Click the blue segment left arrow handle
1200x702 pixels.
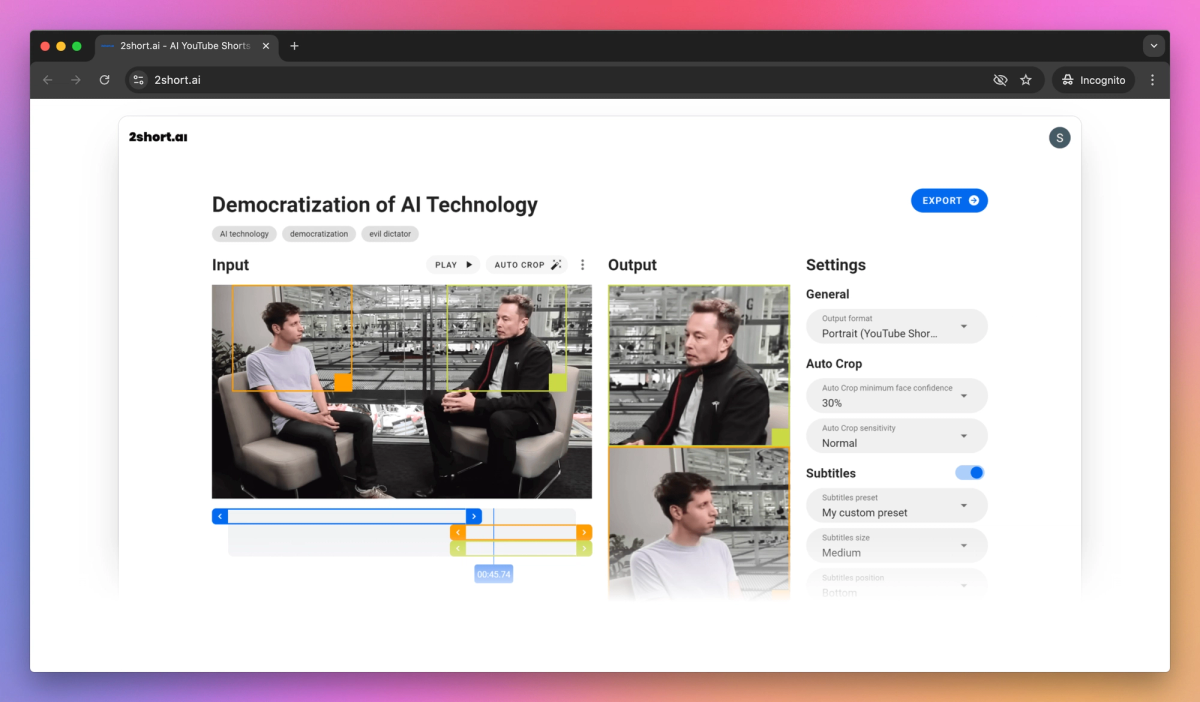(x=220, y=517)
